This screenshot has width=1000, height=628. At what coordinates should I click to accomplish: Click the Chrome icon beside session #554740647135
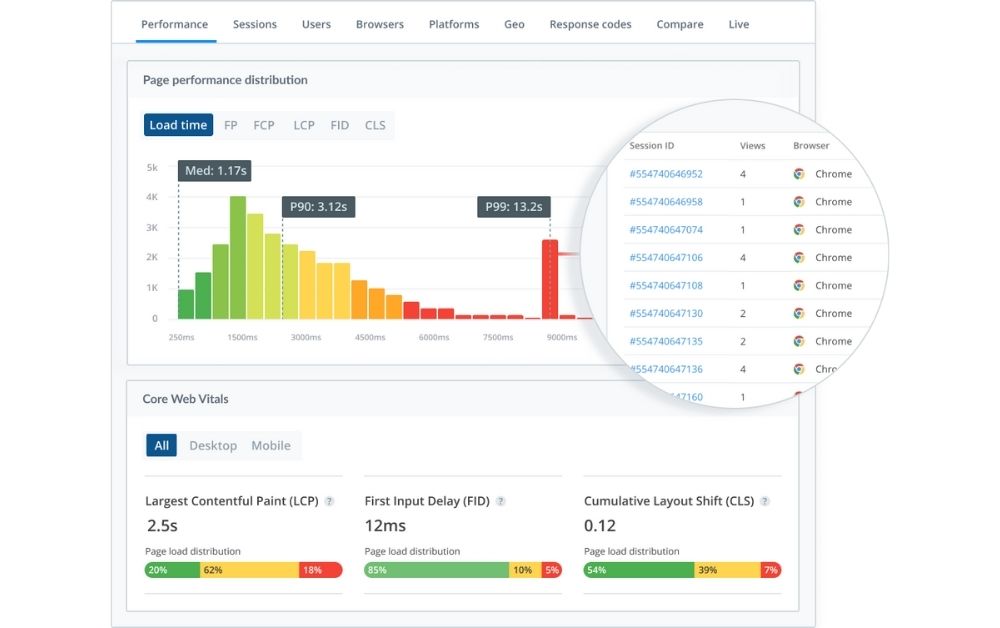coord(798,341)
